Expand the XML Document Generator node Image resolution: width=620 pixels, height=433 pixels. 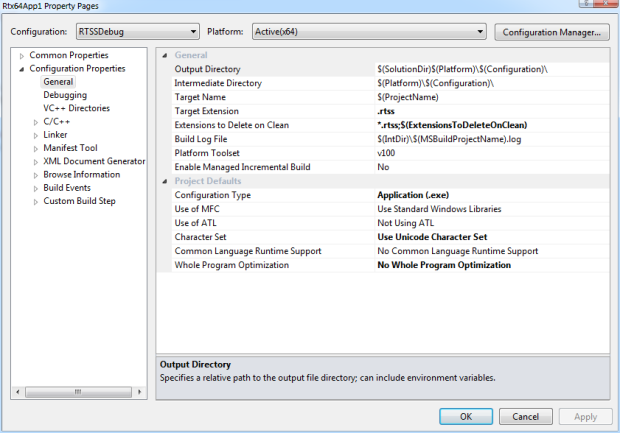tap(36, 161)
